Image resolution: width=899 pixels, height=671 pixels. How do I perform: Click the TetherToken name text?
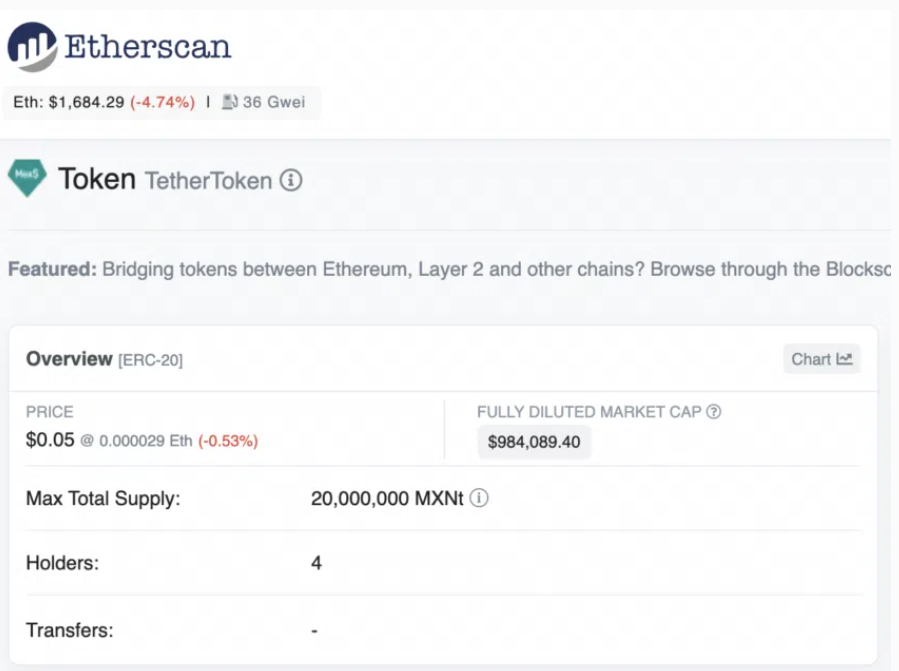[x=208, y=181]
